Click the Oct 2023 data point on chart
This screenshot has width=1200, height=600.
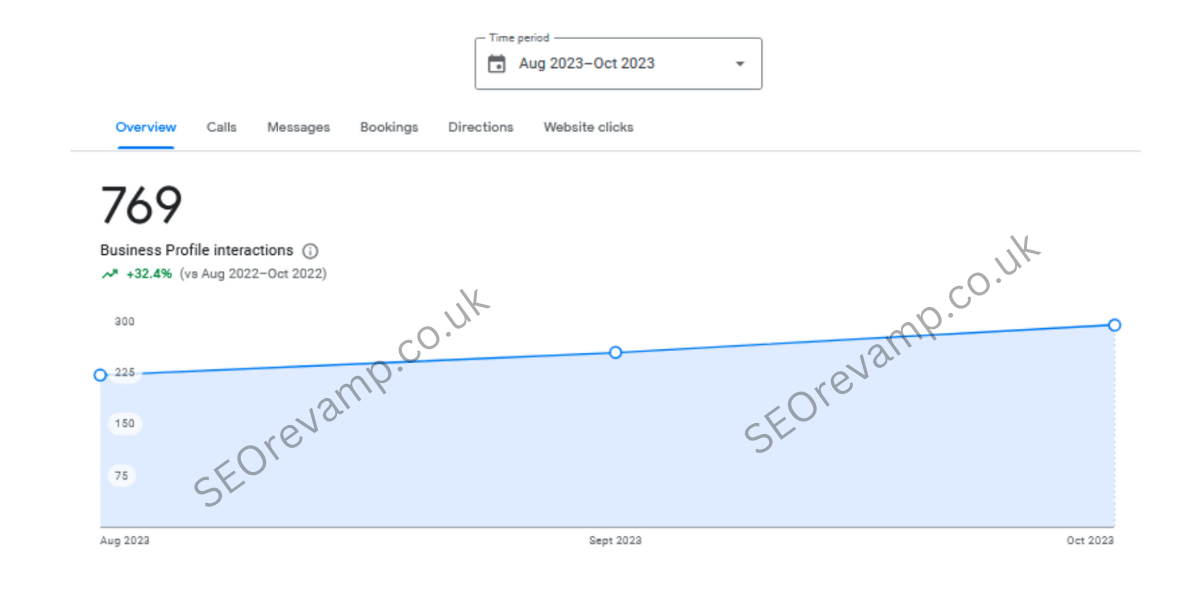[x=1115, y=325]
